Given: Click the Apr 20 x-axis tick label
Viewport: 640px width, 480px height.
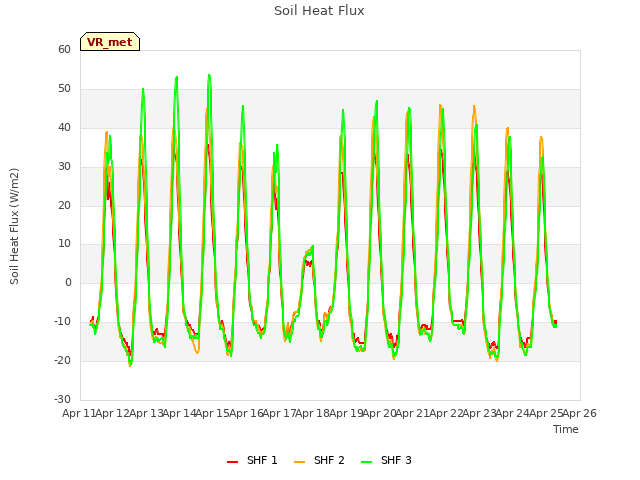Looking at the screenshot, I should [x=379, y=413].
